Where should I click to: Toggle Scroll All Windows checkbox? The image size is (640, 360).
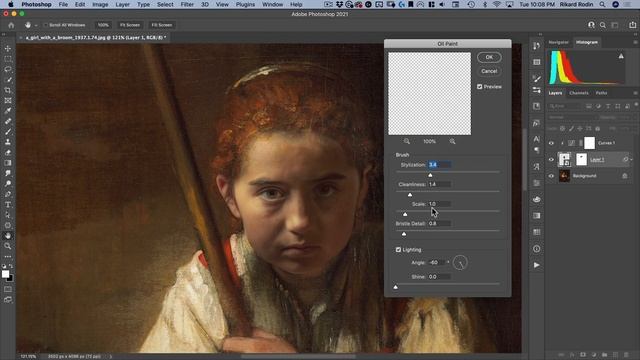pyautogui.click(x=45, y=25)
